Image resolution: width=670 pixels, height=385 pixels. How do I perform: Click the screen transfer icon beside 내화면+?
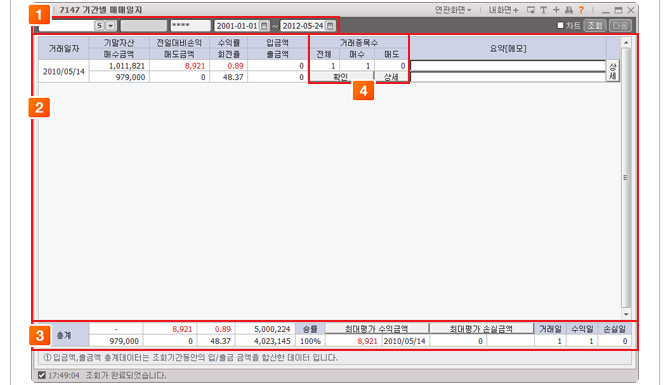tap(531, 10)
